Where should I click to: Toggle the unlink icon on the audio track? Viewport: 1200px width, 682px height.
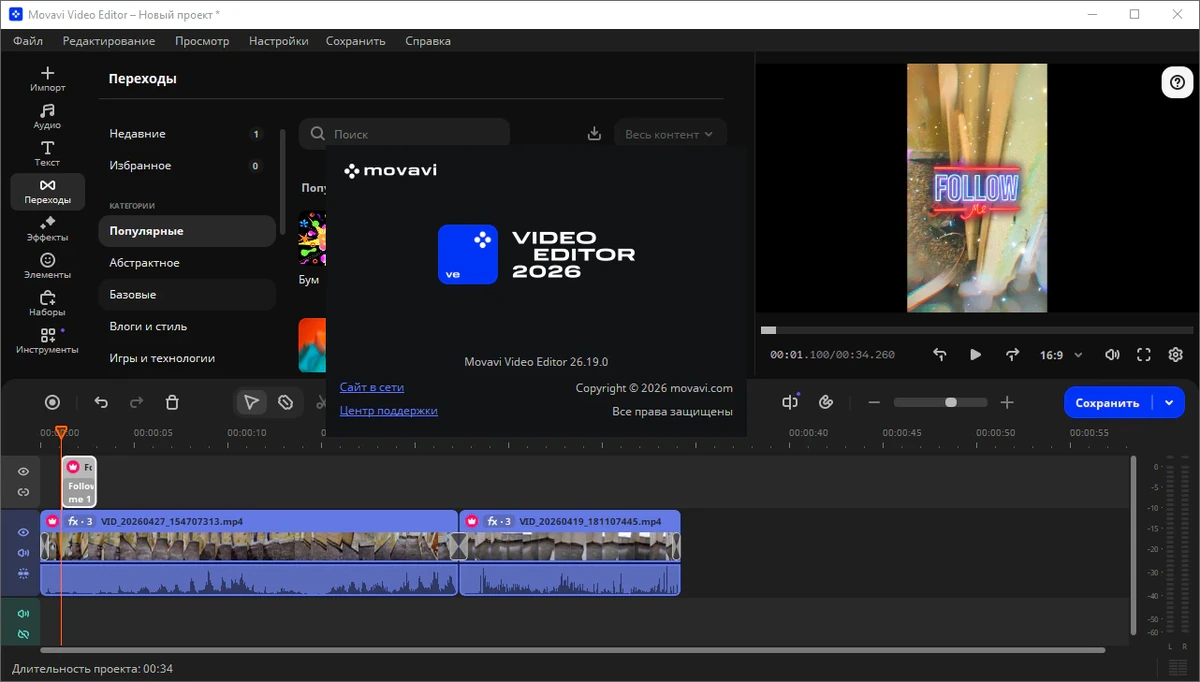23,634
